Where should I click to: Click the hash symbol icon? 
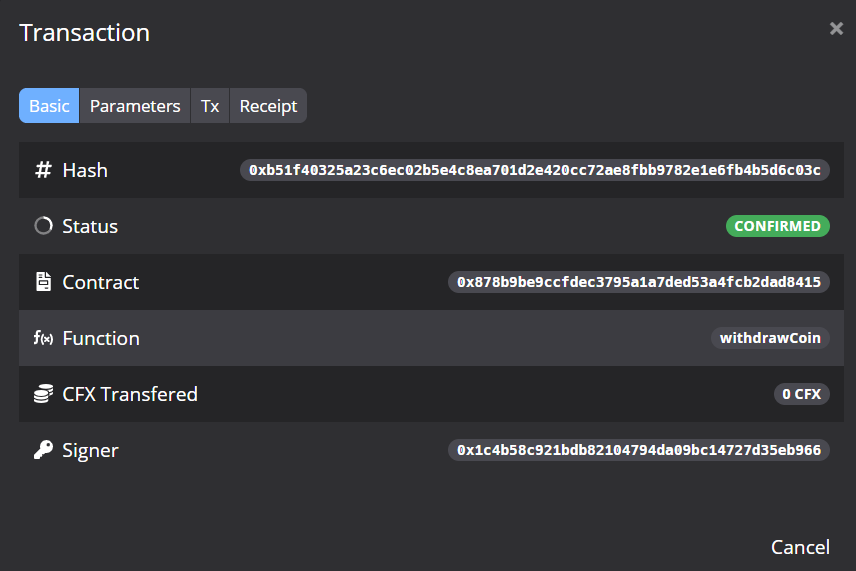point(43,170)
